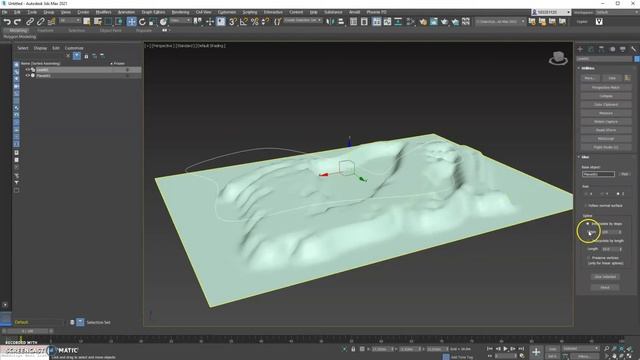Open the Tools menu

pyautogui.click(x=32, y=12)
